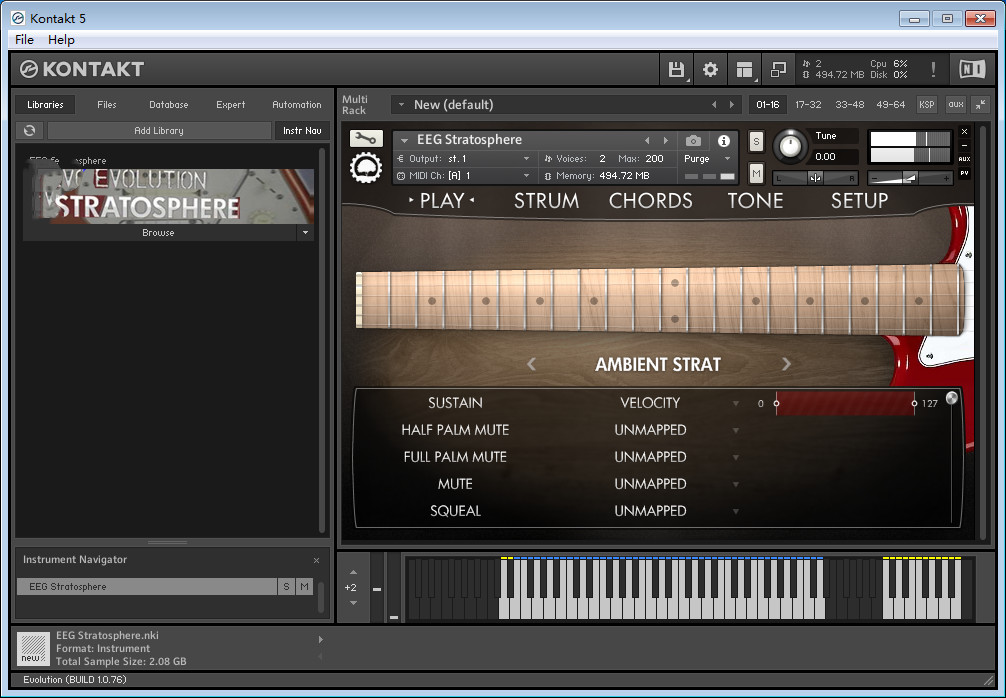Open the MIDI Ch dropdown
This screenshot has height=698, width=1006.
(527, 176)
